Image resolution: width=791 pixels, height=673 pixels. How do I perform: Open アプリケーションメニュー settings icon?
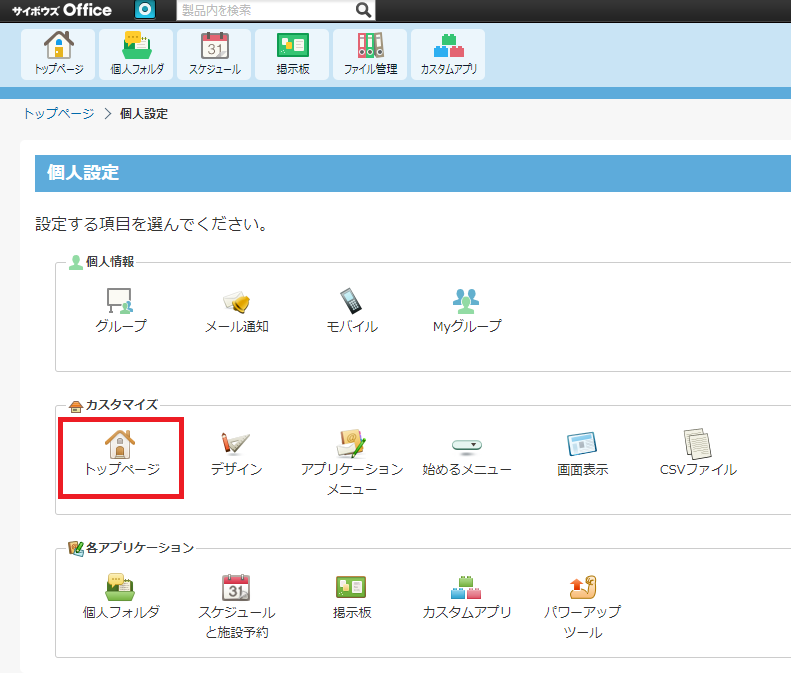point(352,444)
